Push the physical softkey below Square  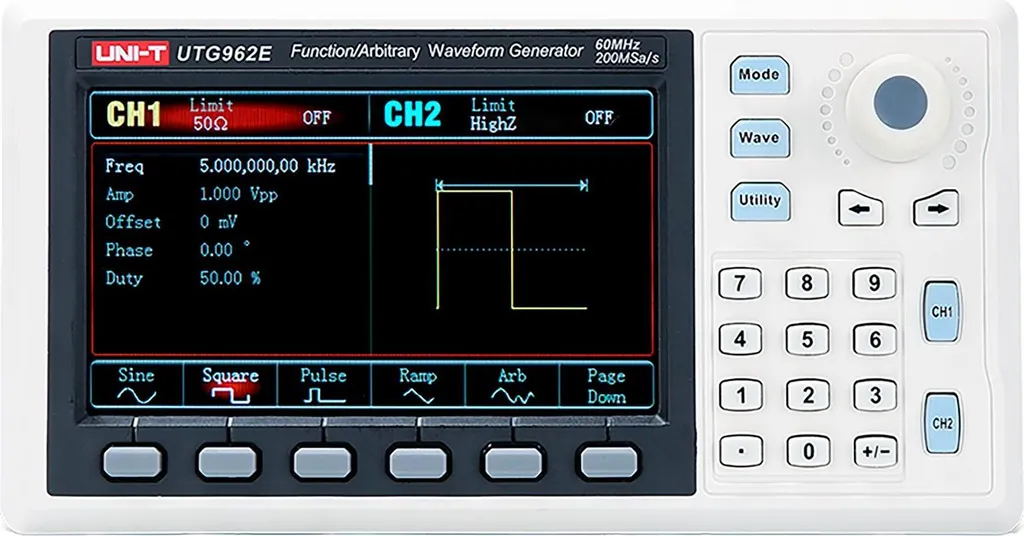pos(229,462)
